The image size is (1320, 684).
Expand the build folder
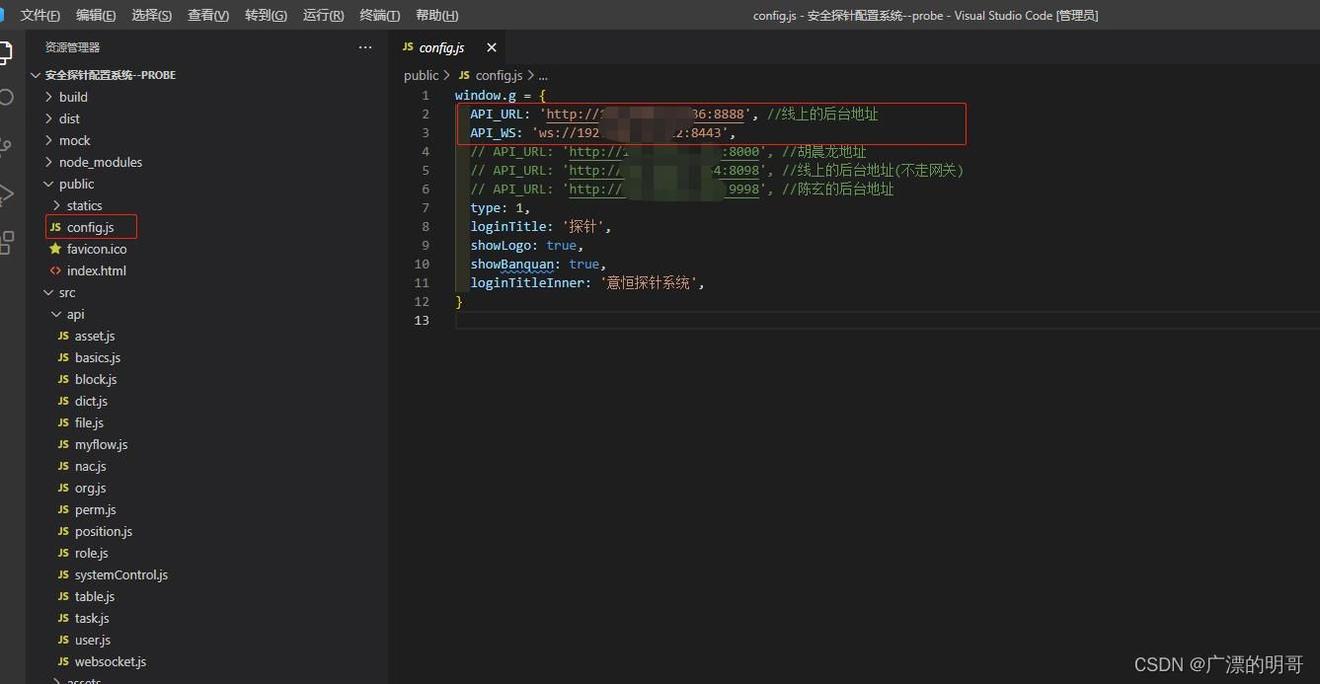click(x=73, y=97)
